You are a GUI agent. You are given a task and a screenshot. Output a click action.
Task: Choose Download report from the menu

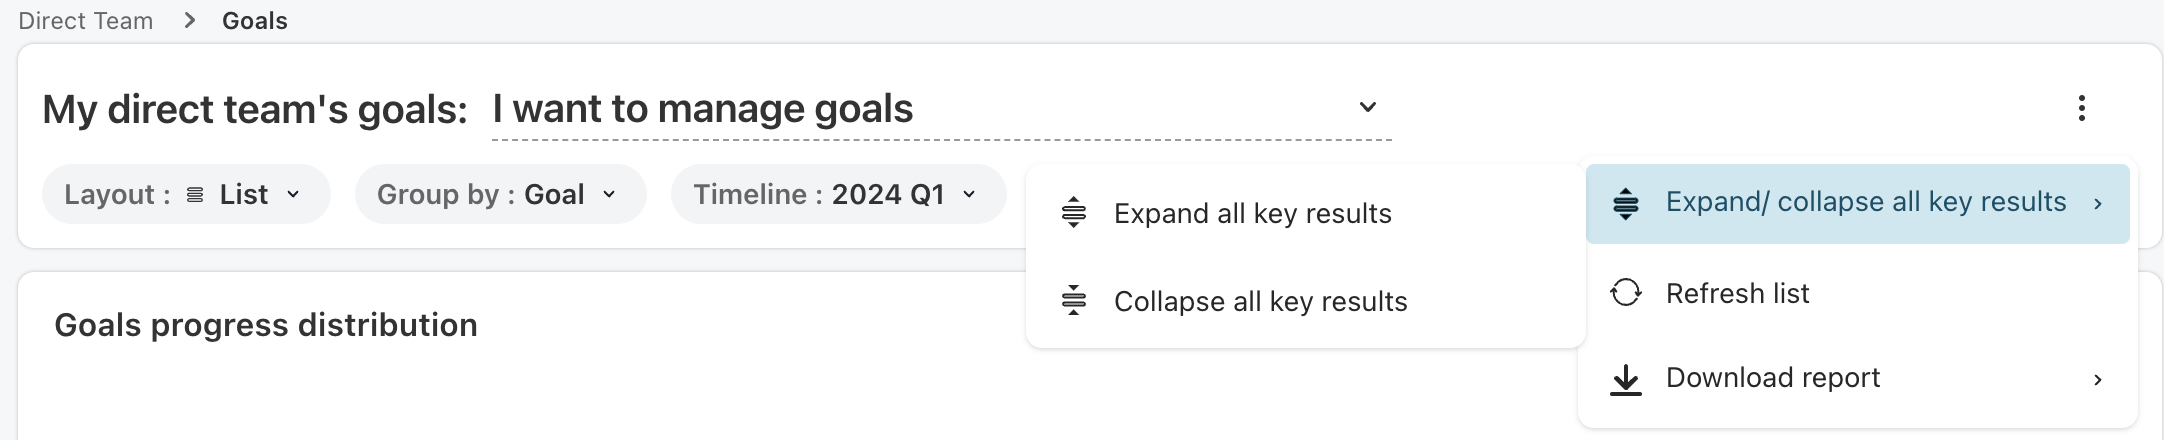coord(1772,378)
